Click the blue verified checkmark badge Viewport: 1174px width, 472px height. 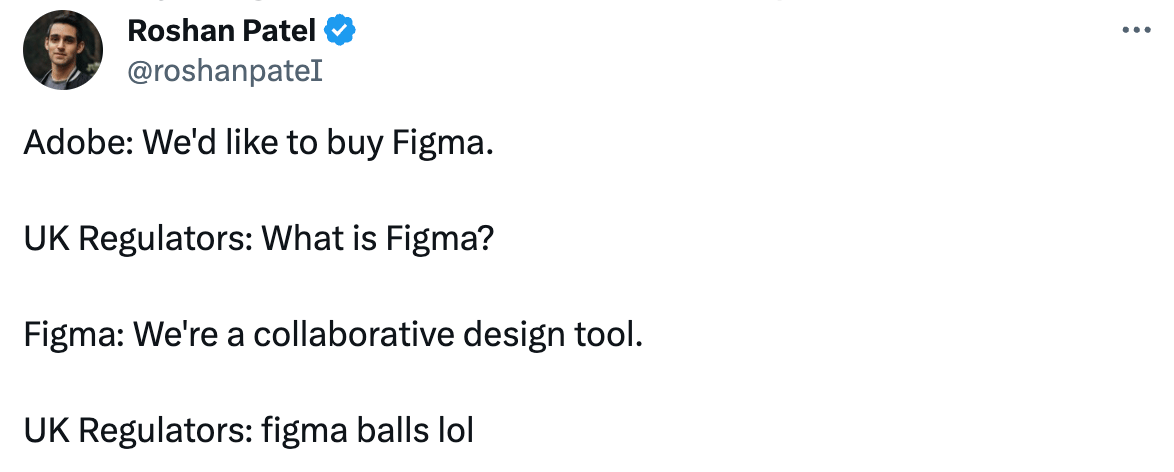coord(342,33)
